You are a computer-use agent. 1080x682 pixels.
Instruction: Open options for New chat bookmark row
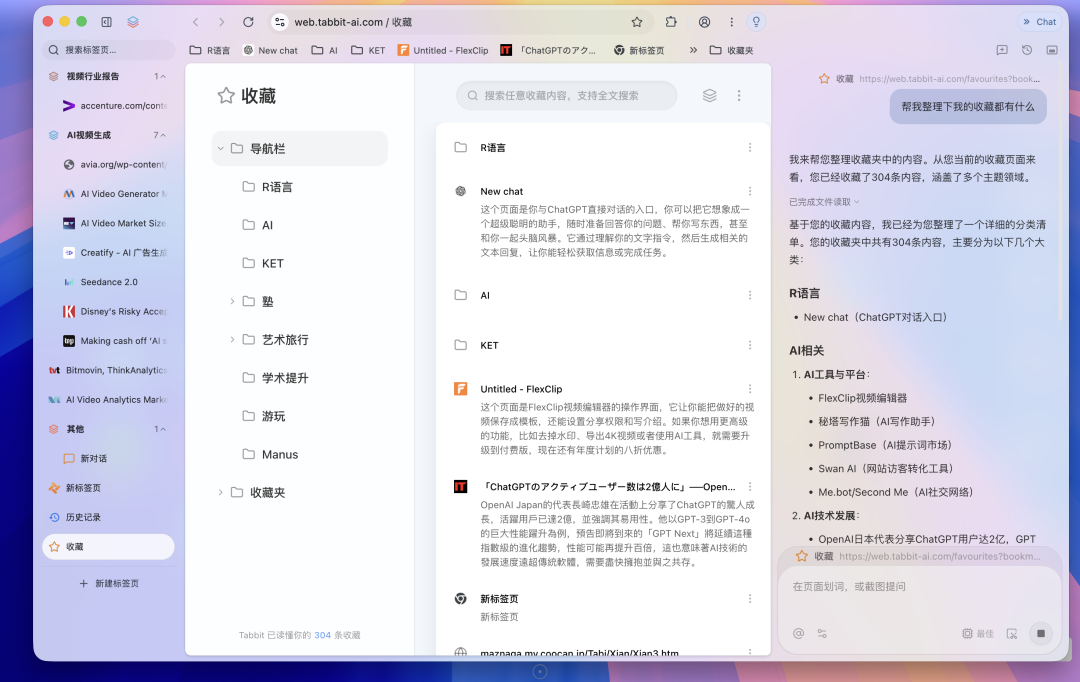pyautogui.click(x=750, y=192)
